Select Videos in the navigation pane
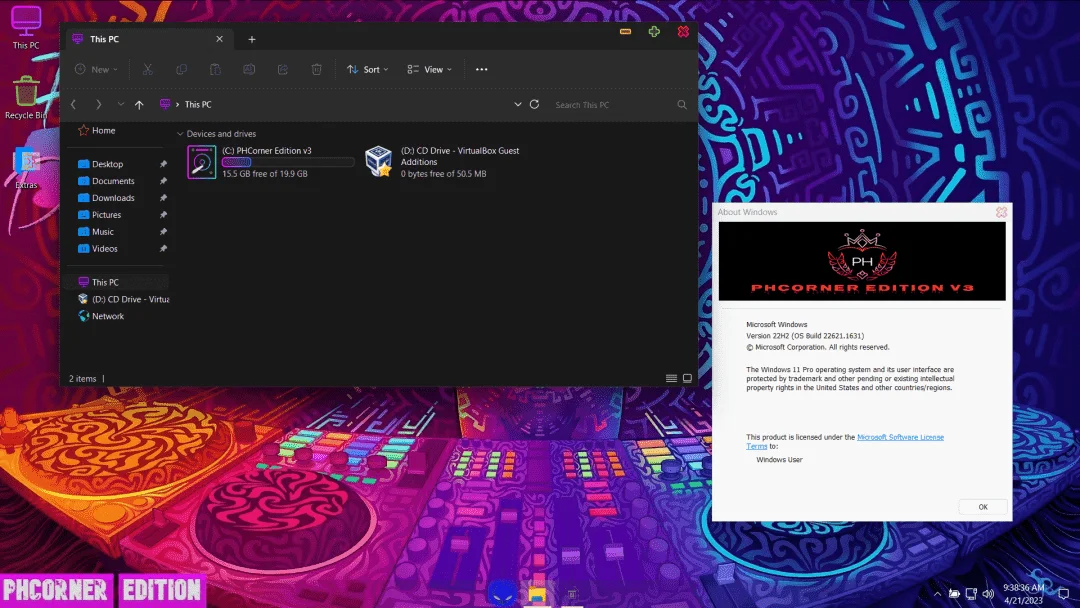 click(105, 249)
